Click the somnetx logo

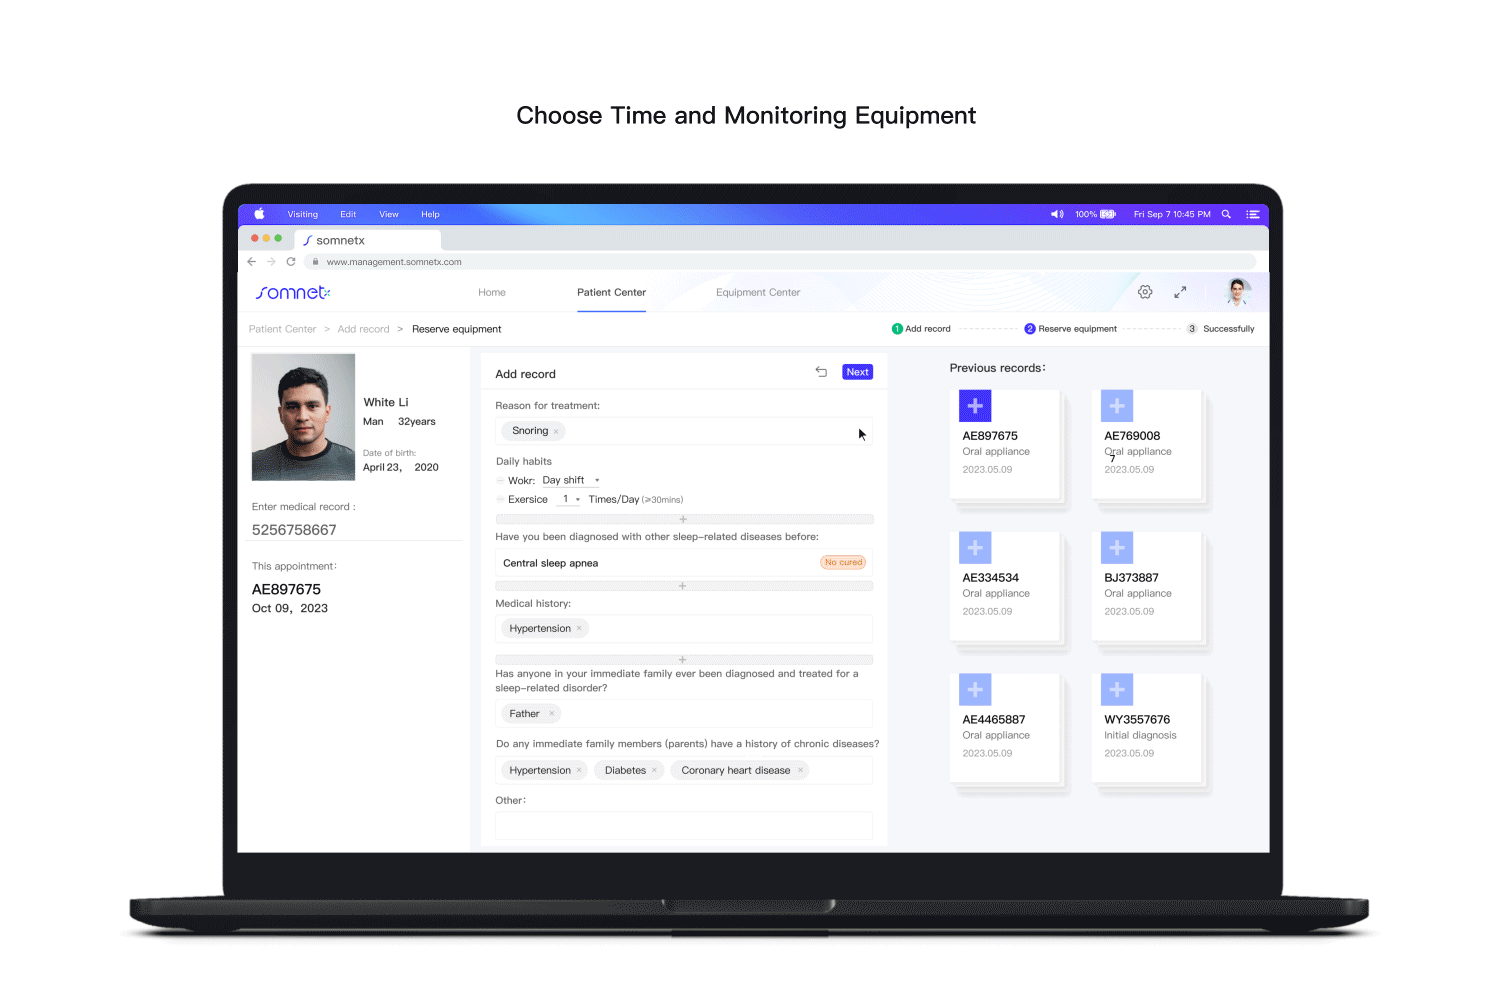point(292,292)
